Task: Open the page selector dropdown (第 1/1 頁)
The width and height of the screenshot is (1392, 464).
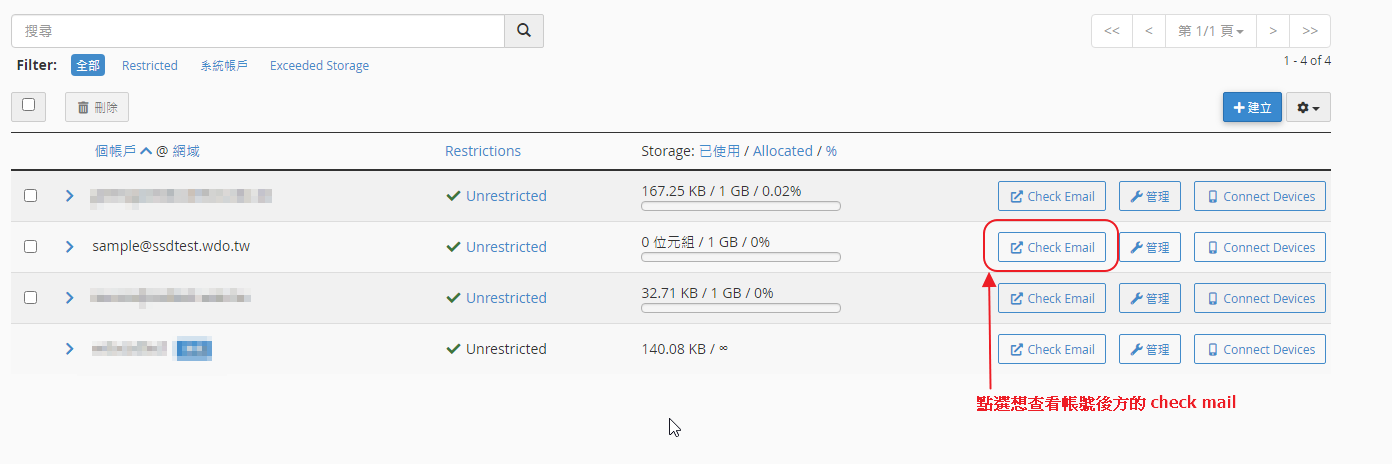Action: tap(1210, 31)
